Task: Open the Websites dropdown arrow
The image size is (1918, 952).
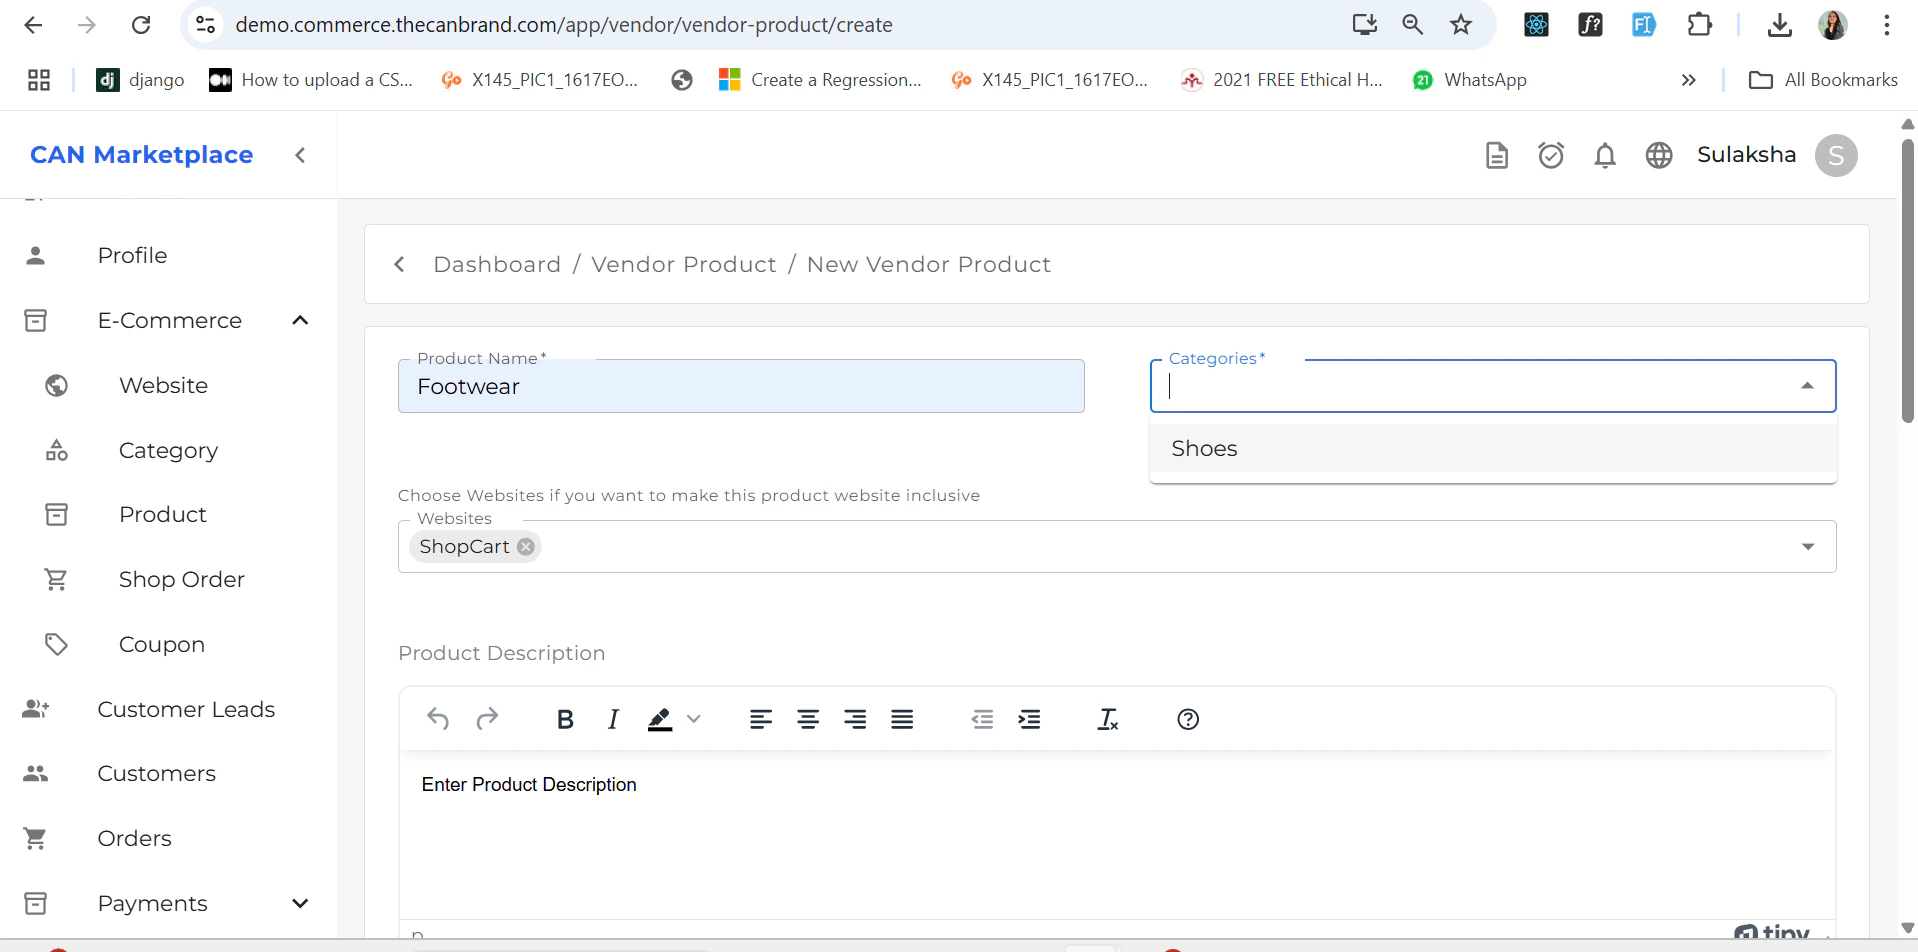Action: pos(1807,546)
